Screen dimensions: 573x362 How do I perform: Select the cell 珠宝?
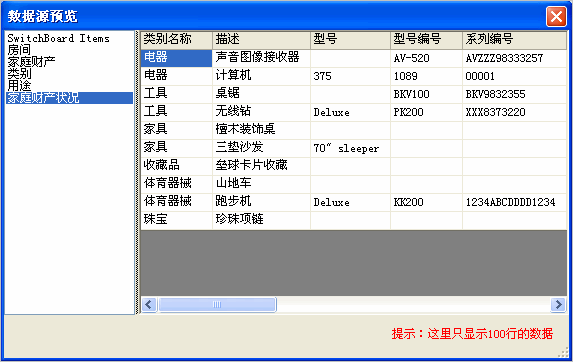coord(177,220)
